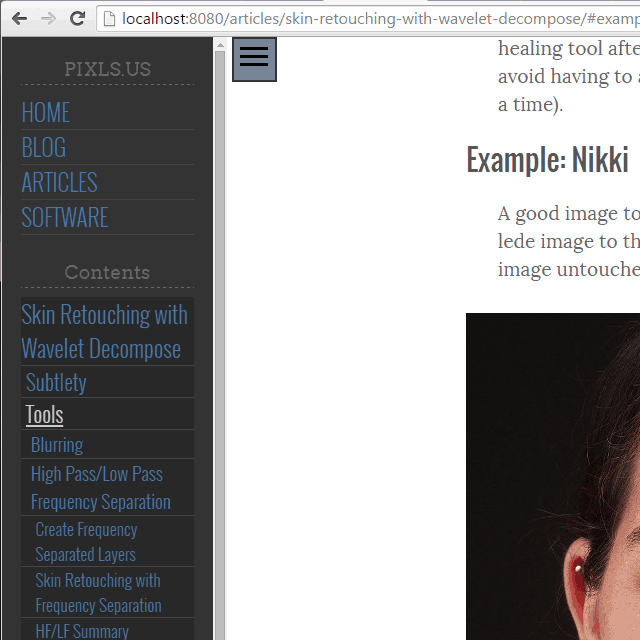Jump to the HF/LF Summary section

(82, 631)
